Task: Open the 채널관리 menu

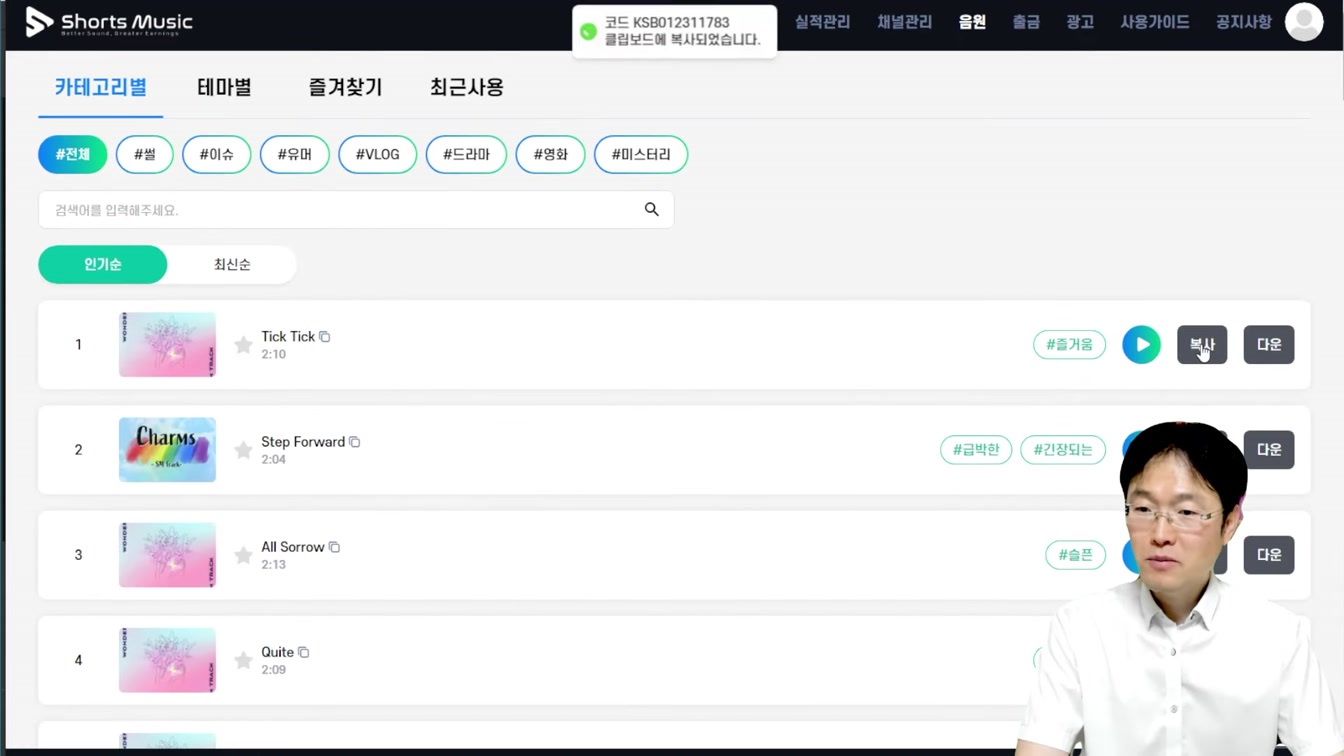Action: coord(905,22)
